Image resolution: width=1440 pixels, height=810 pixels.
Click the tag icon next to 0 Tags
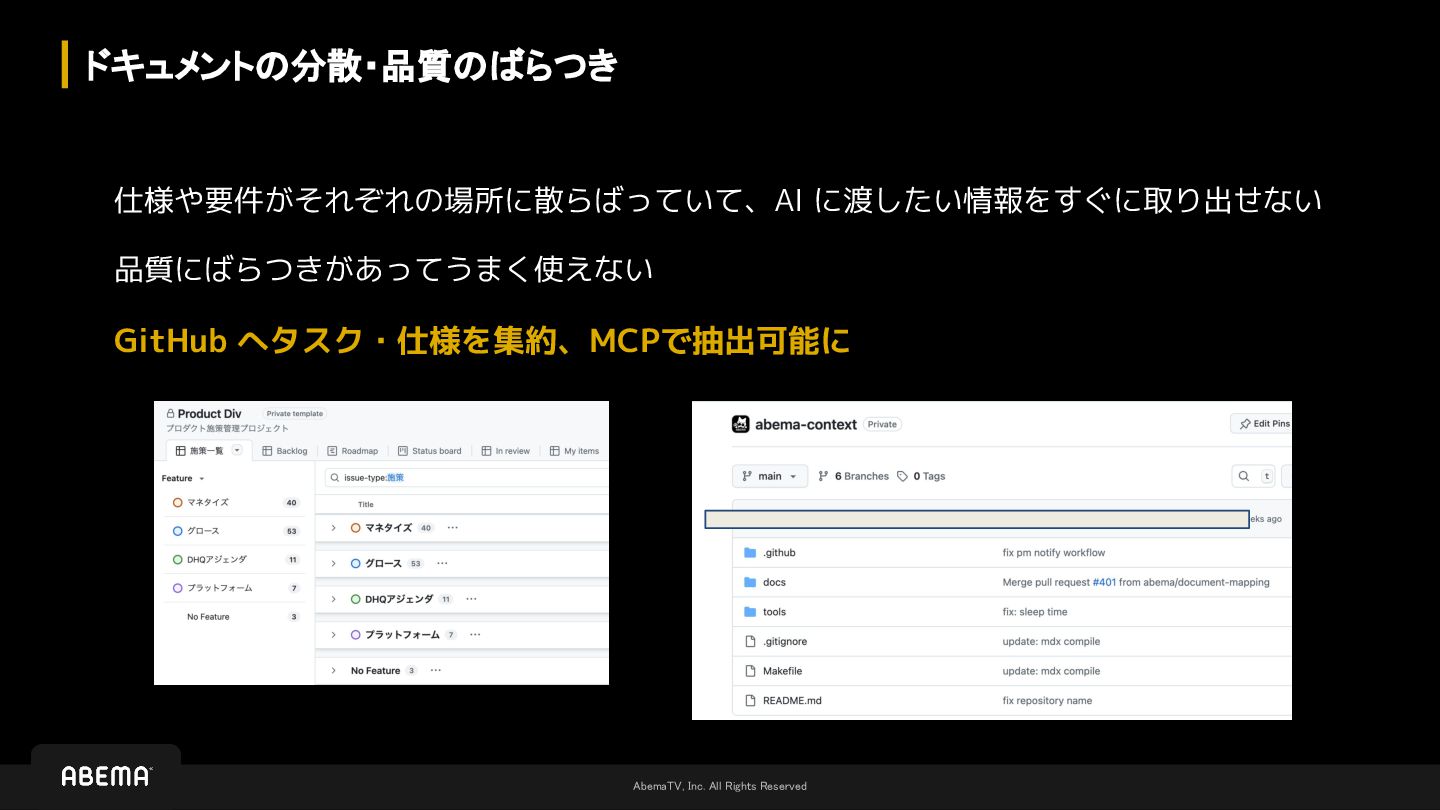coord(902,476)
